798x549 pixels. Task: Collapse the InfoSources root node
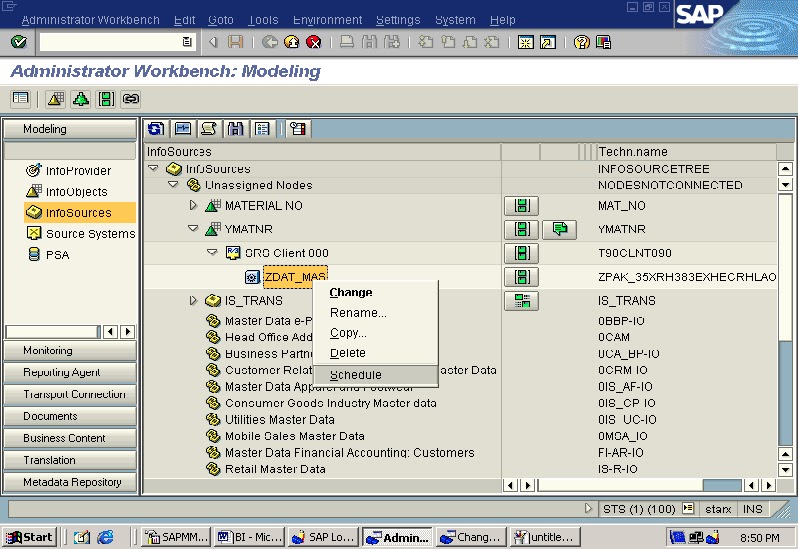coord(153,168)
